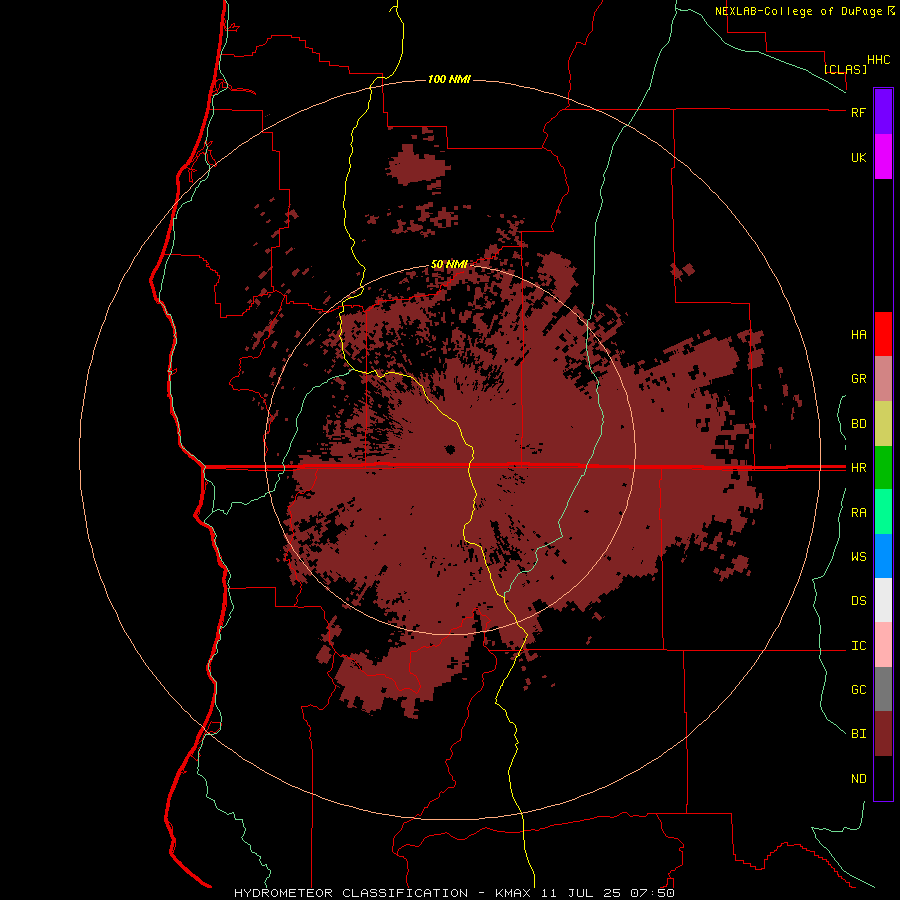This screenshot has height=900, width=900.
Task: Click the RF legend label
Action: coord(858,113)
